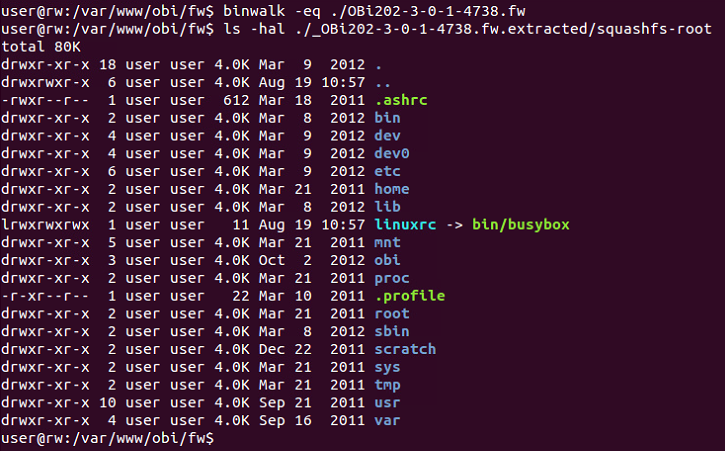Viewport: 725px width, 451px height.
Task: Select the sys directory name
Action: point(387,367)
